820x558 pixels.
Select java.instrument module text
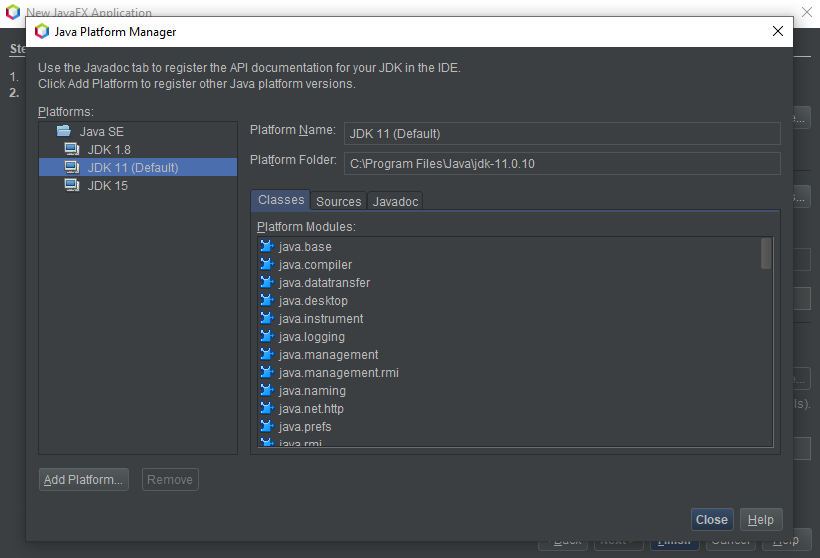321,319
